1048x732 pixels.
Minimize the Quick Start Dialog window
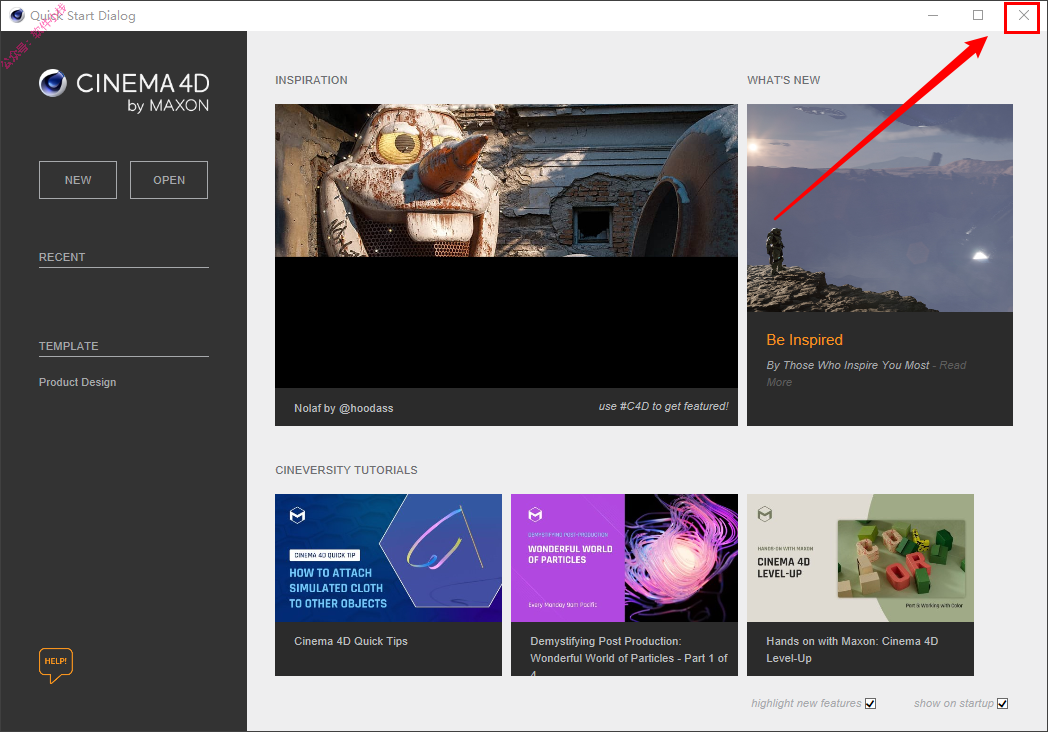point(932,15)
